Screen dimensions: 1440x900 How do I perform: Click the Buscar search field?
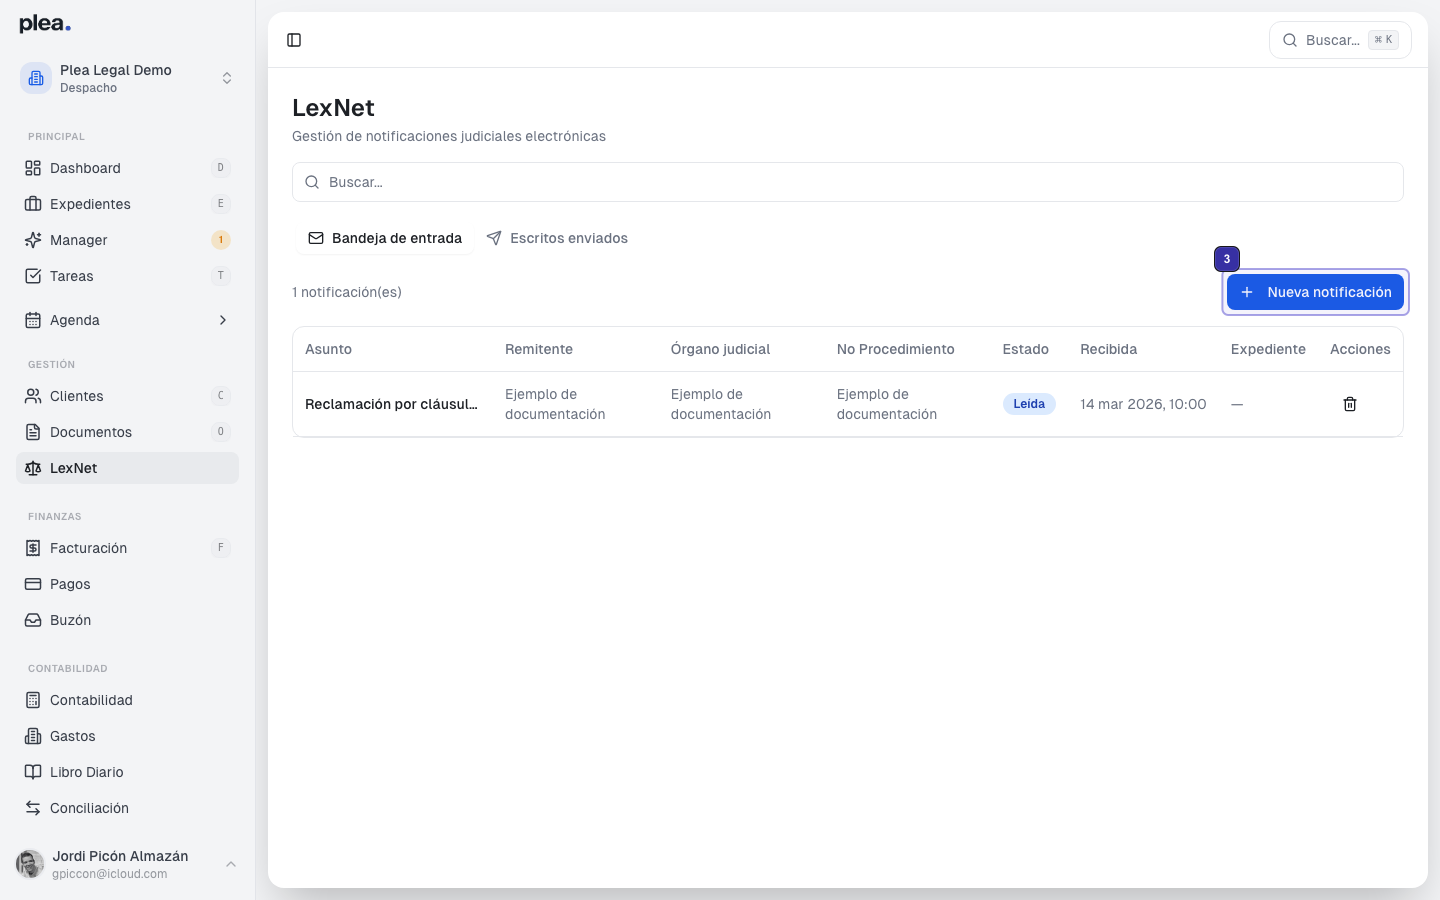(848, 182)
